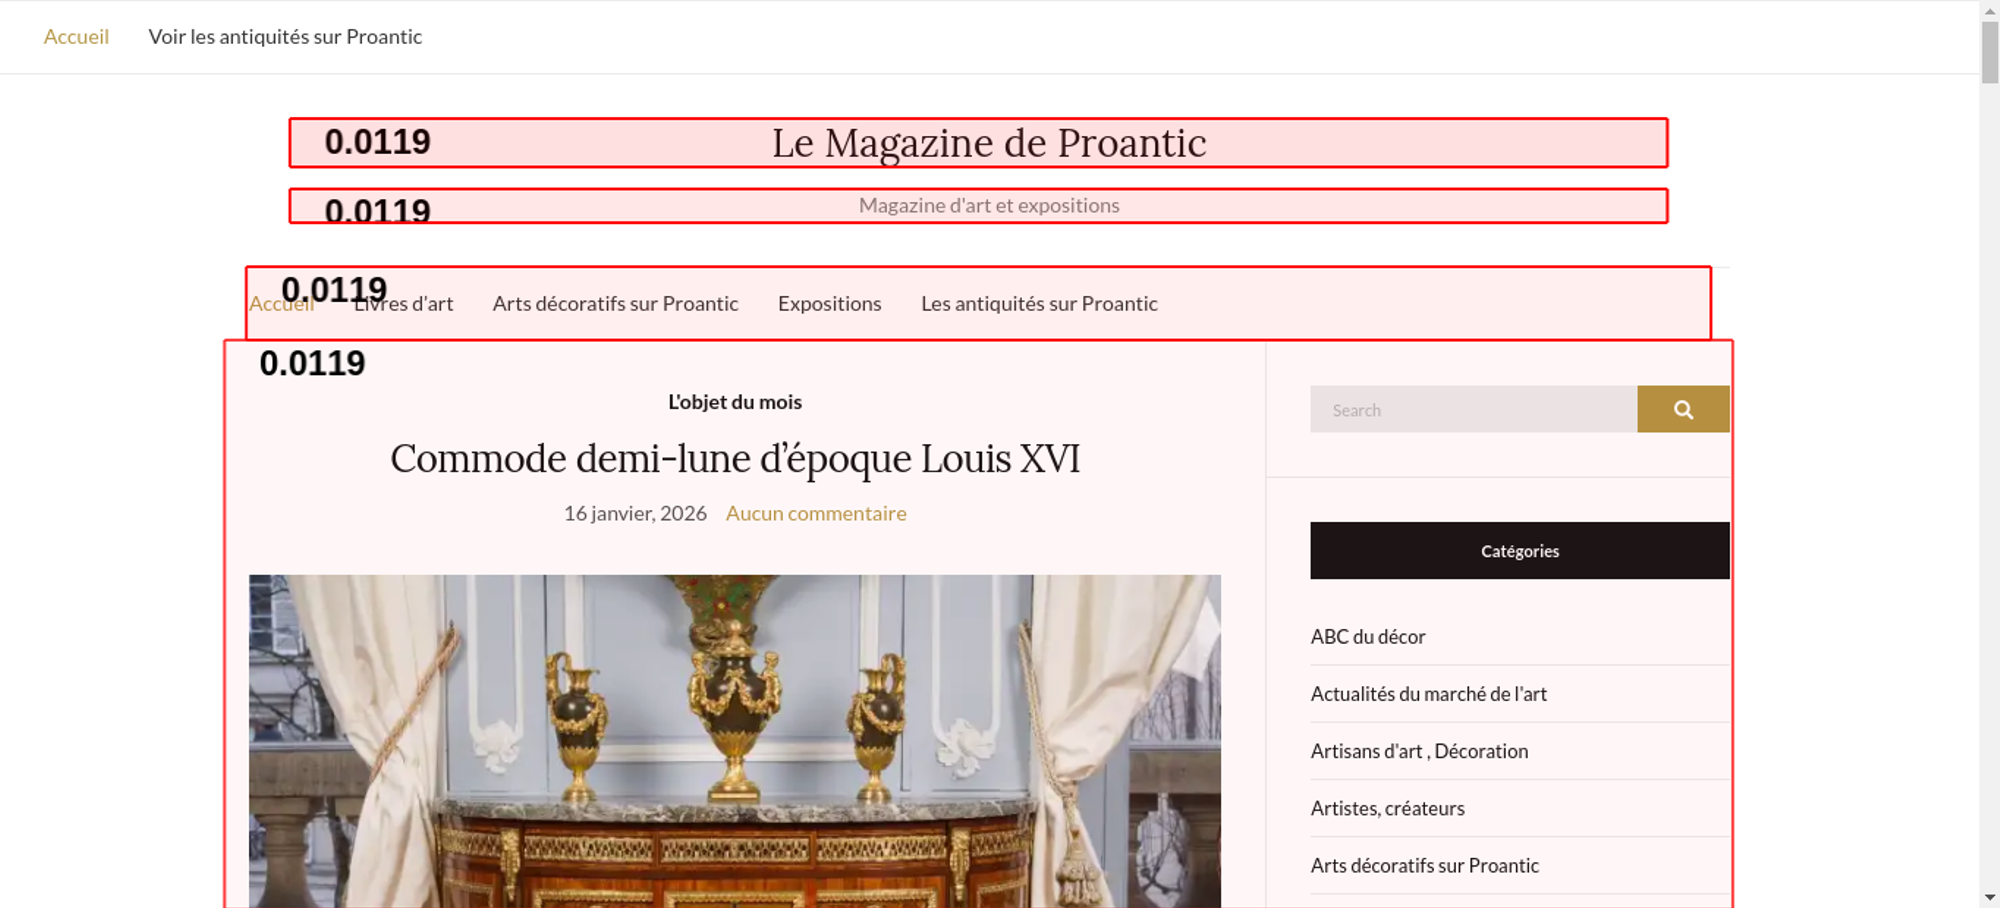This screenshot has height=908, width=2000.
Task: Click the scrollbar down arrow
Action: (x=1990, y=897)
